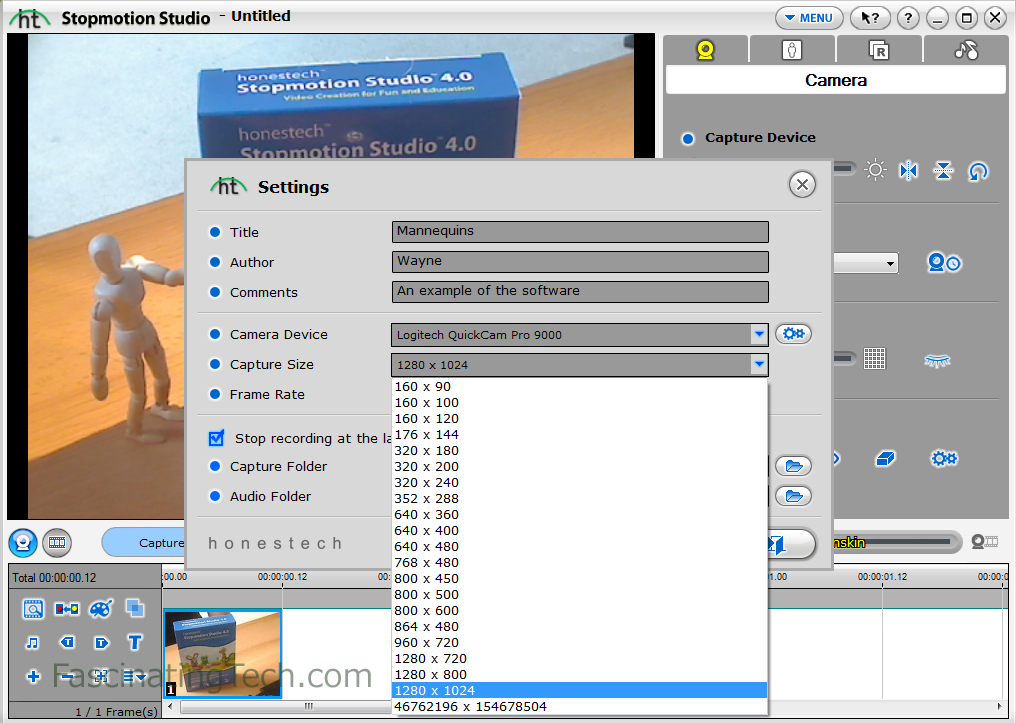Click the blue plus icon in timeline tools
This screenshot has width=1016, height=723.
tap(33, 677)
